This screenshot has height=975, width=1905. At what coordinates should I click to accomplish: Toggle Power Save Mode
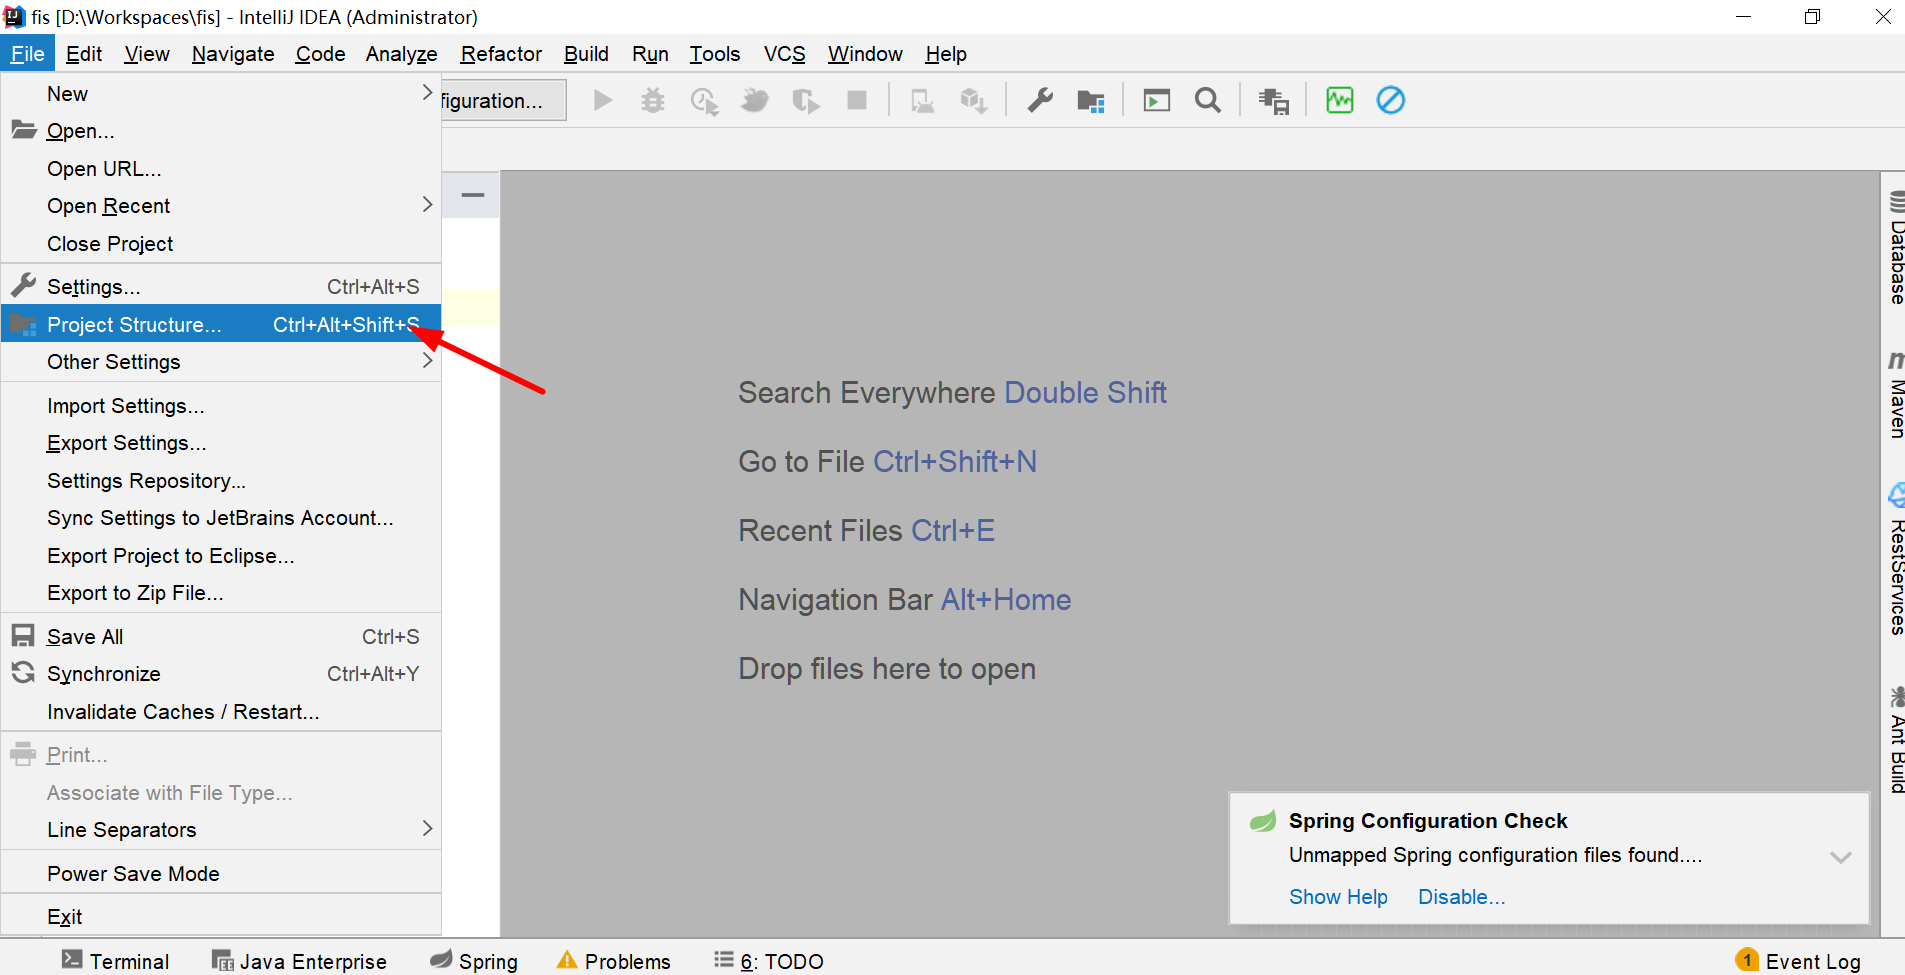point(221,874)
